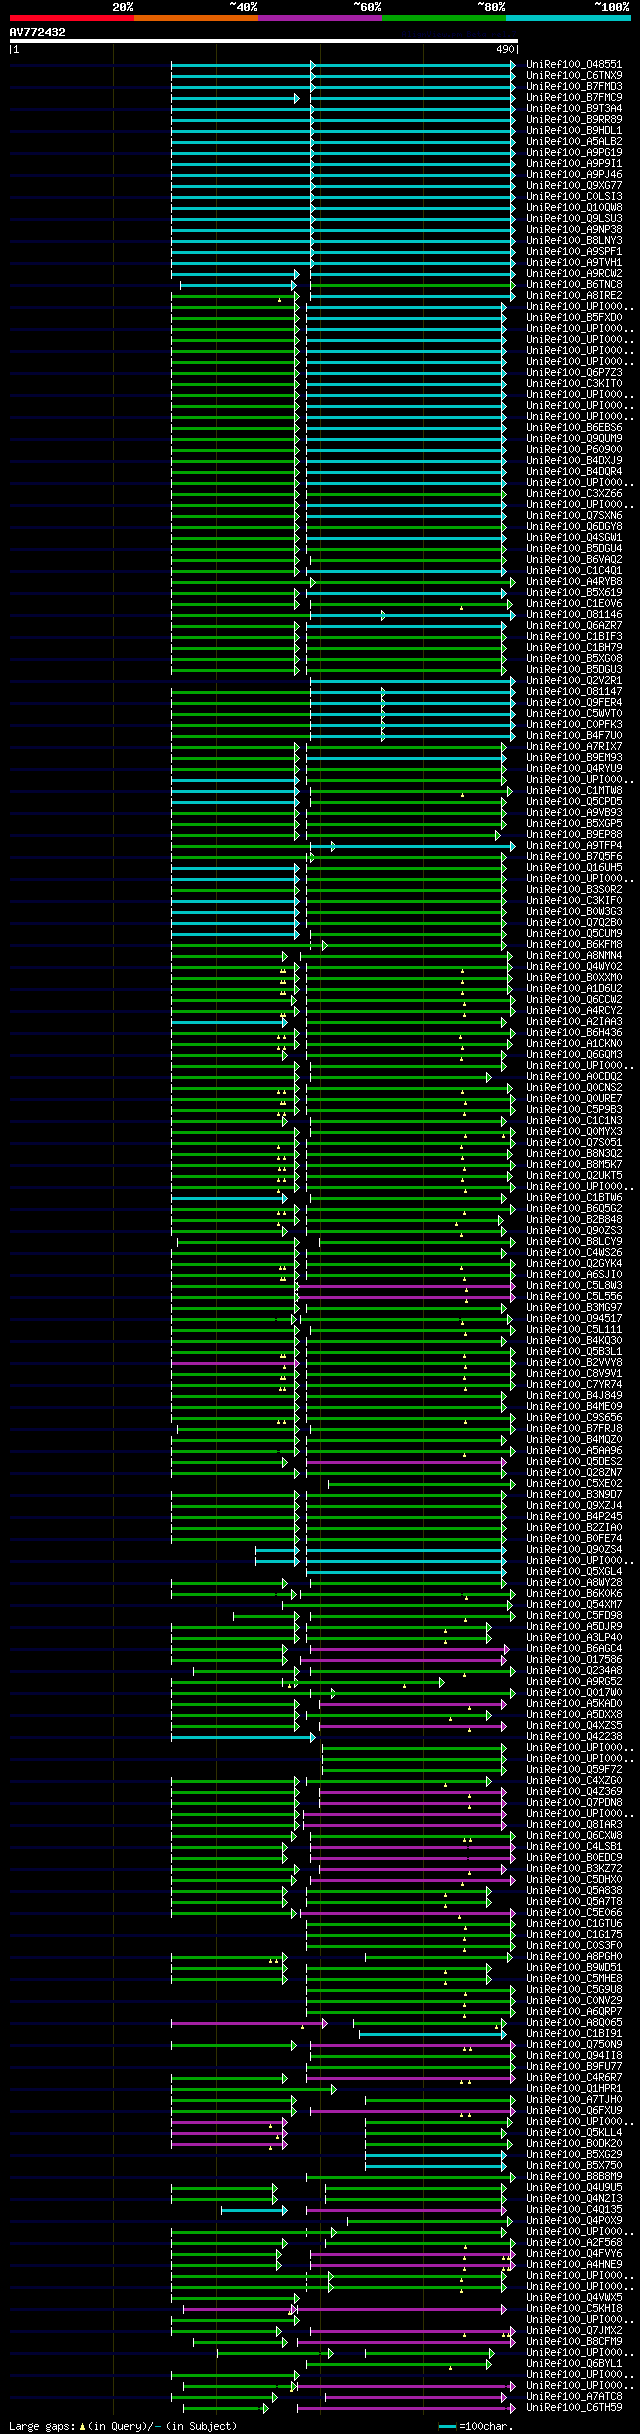
Task: Select hit label UniRef100_C1MTW8
Action: 574,790
